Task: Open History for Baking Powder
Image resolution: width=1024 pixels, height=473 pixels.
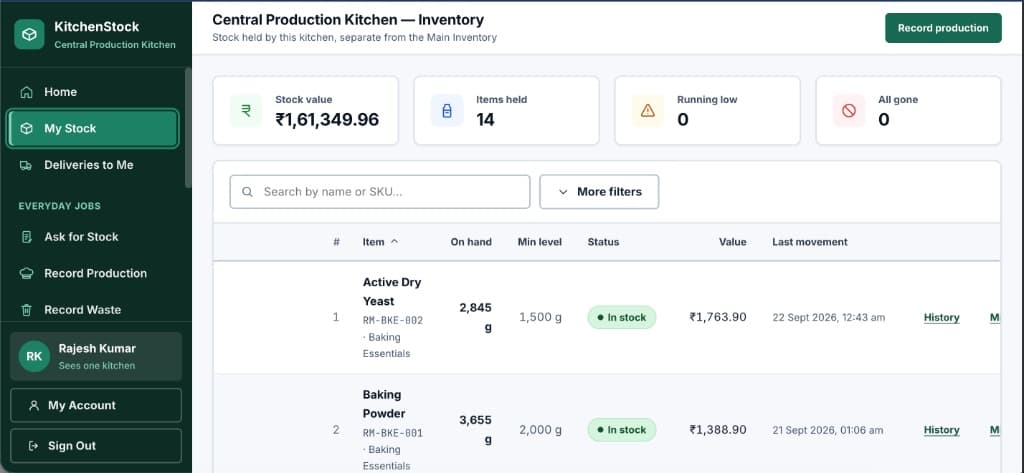Action: pyautogui.click(x=941, y=431)
